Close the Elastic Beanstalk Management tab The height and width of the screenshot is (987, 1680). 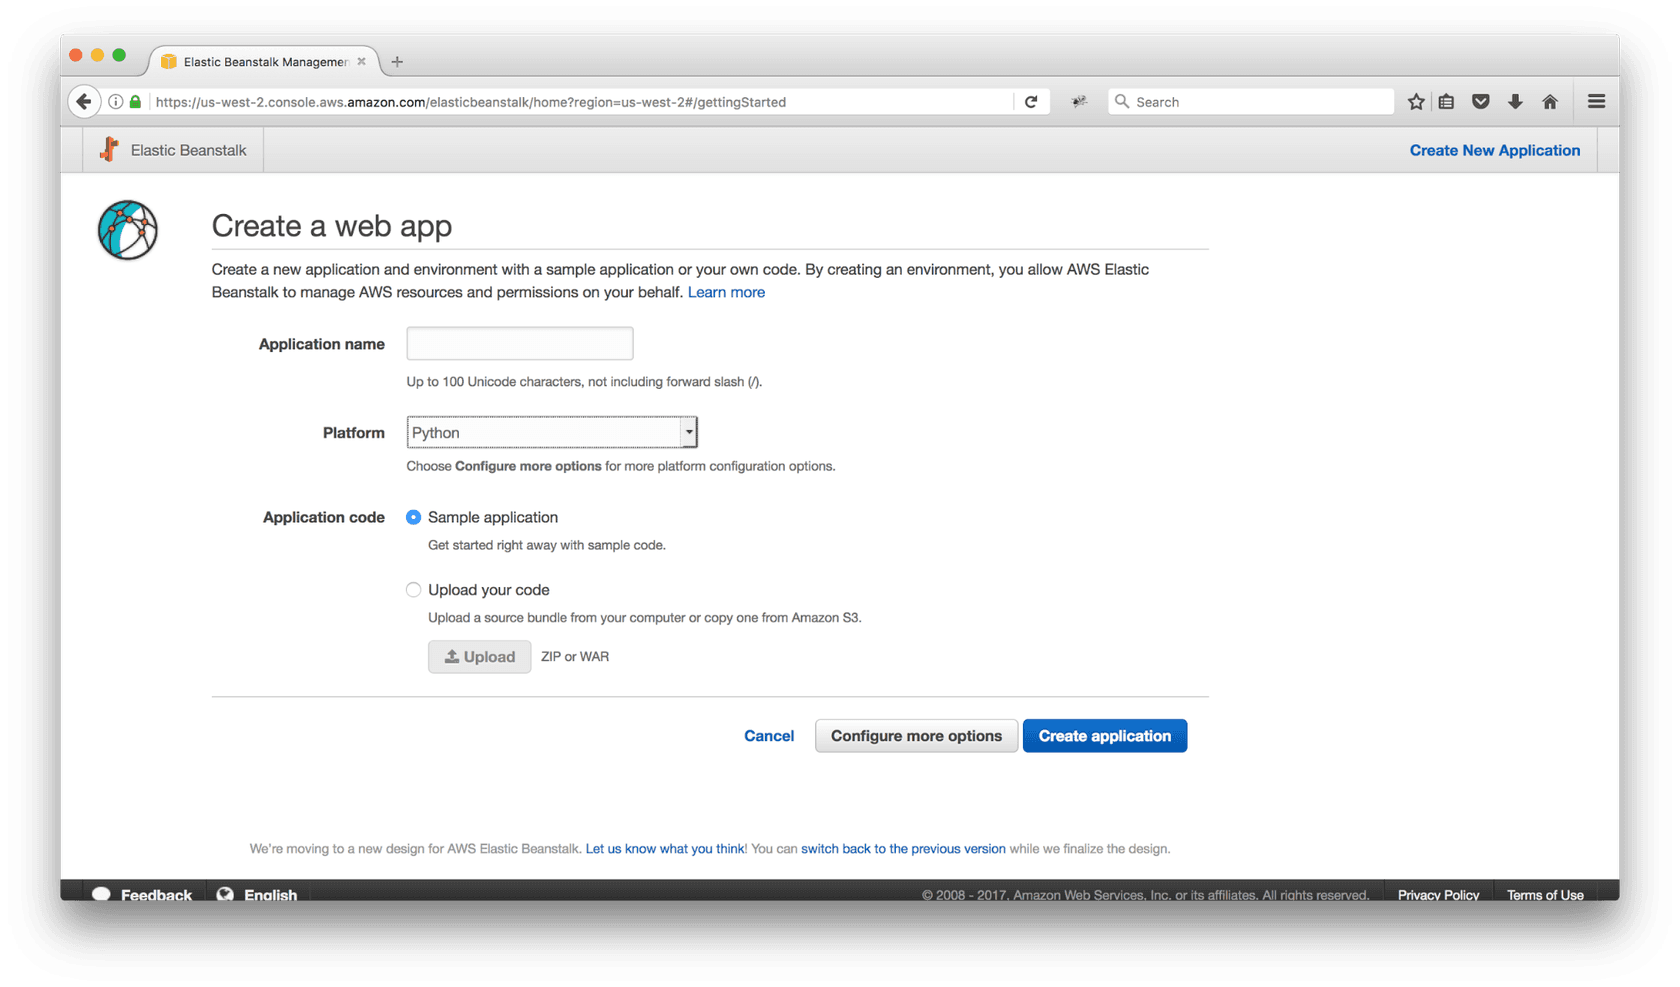tap(361, 62)
